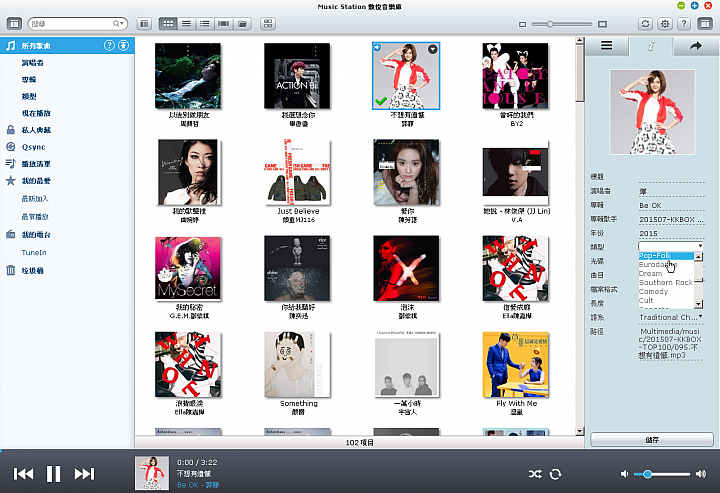Mute with the low-volume speaker icon
720x493 pixels.
[x=624, y=474]
